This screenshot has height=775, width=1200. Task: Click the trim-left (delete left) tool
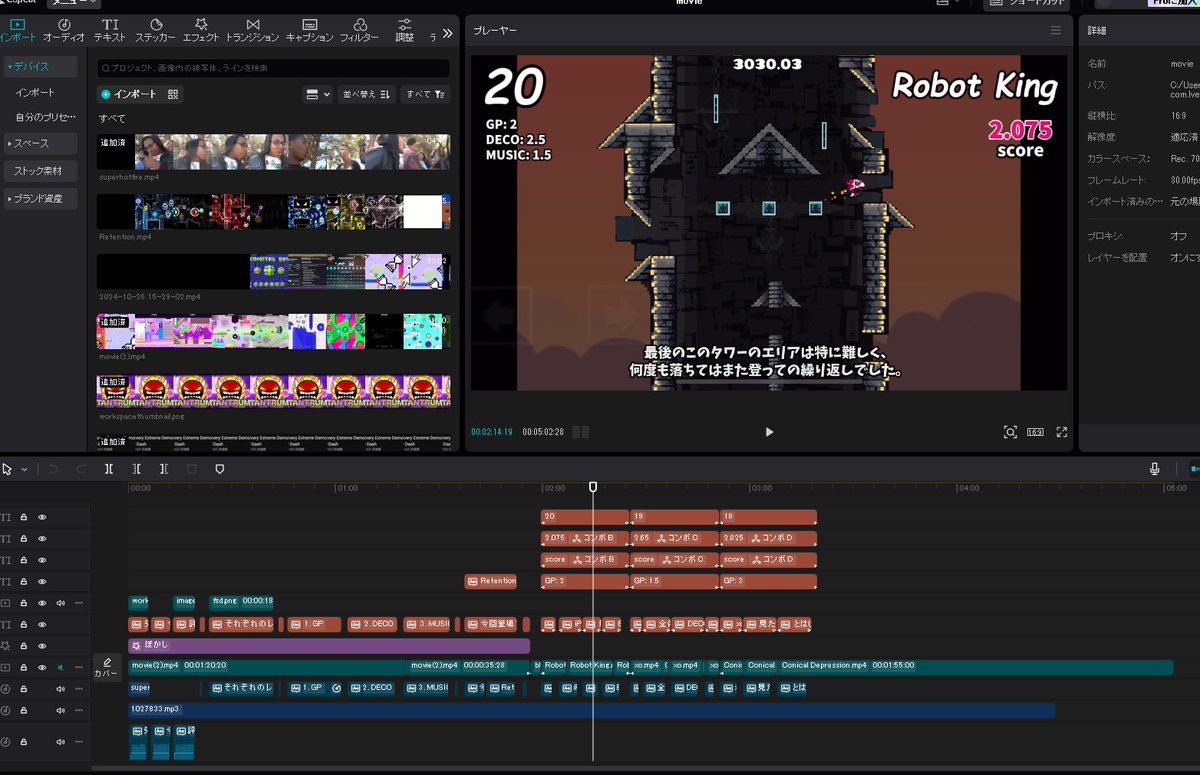coord(137,469)
